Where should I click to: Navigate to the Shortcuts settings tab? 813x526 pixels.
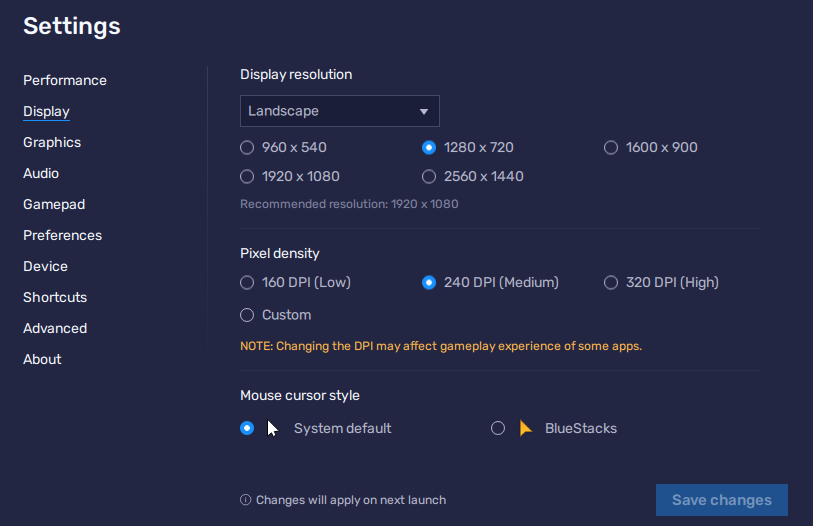(x=55, y=297)
